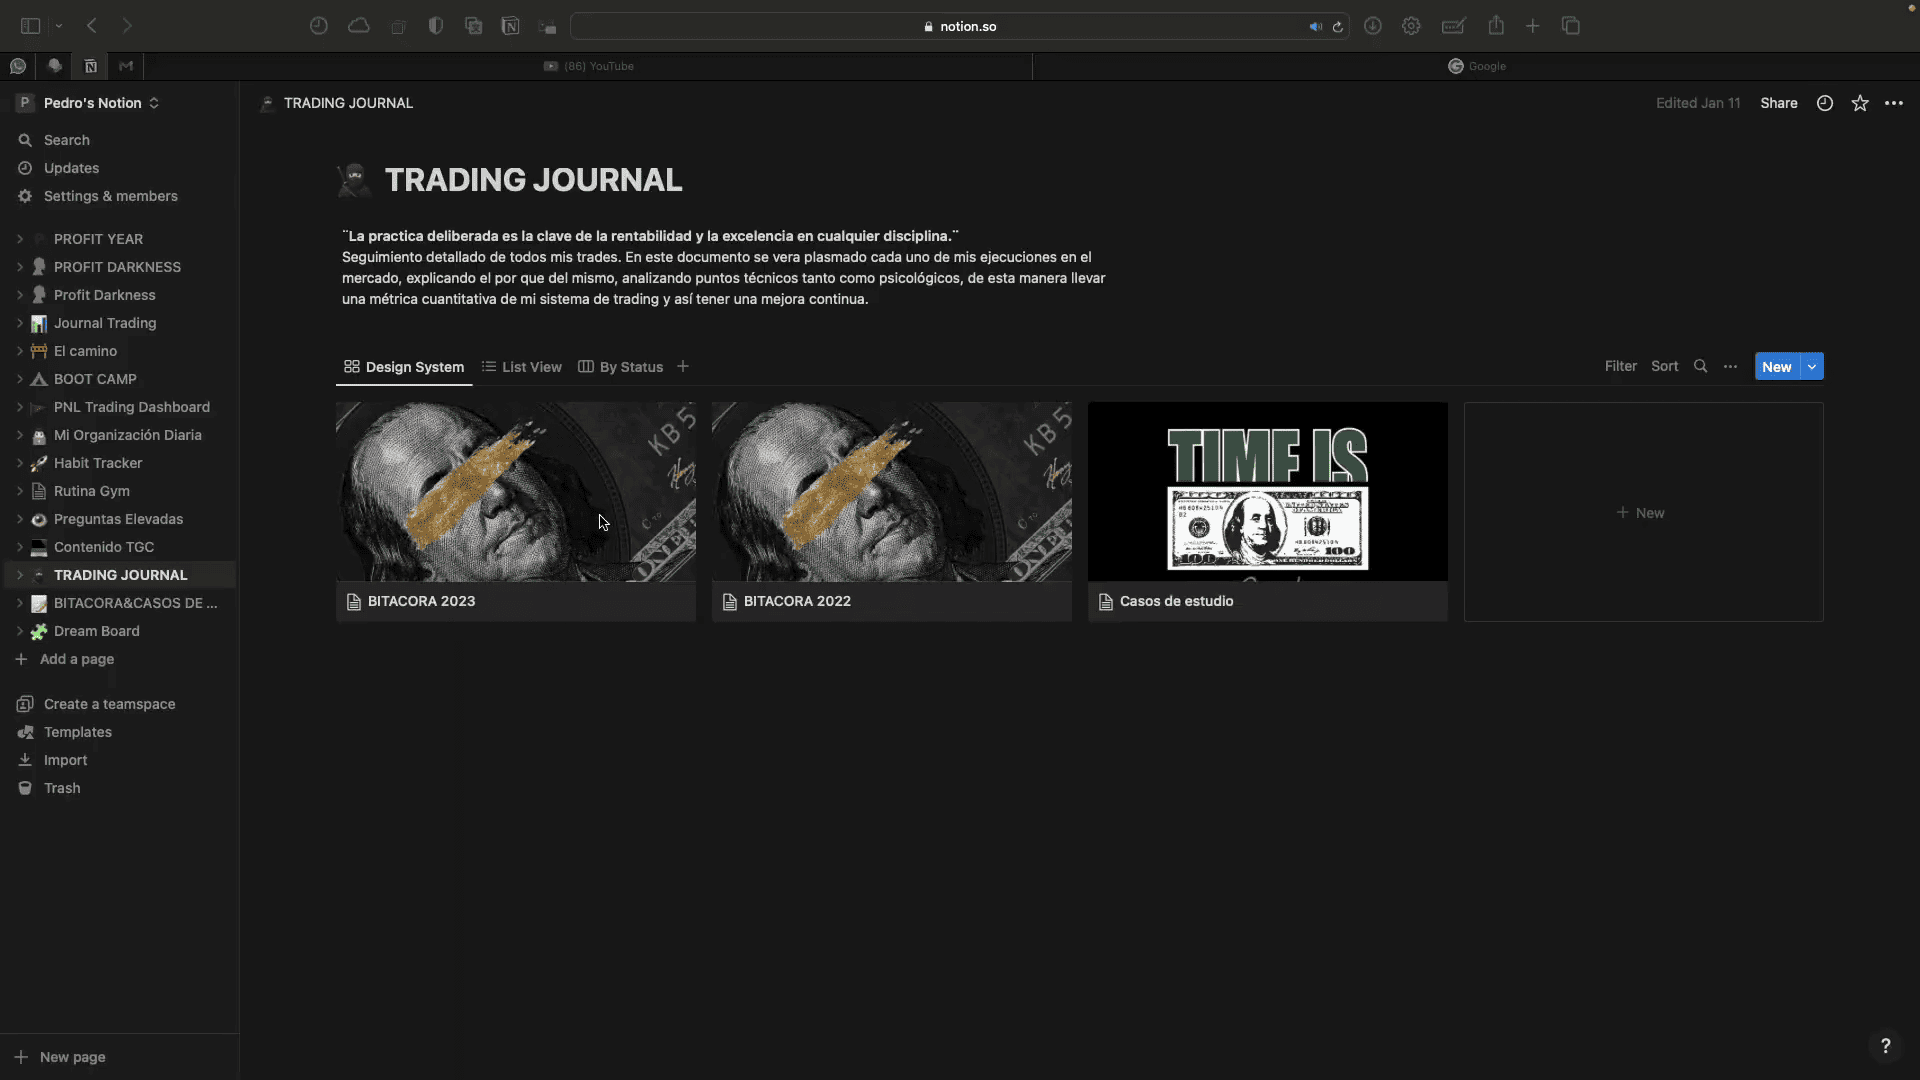Viewport: 1920px width, 1080px height.
Task: Mute the tab audio speaker icon
Action: tap(1315, 27)
